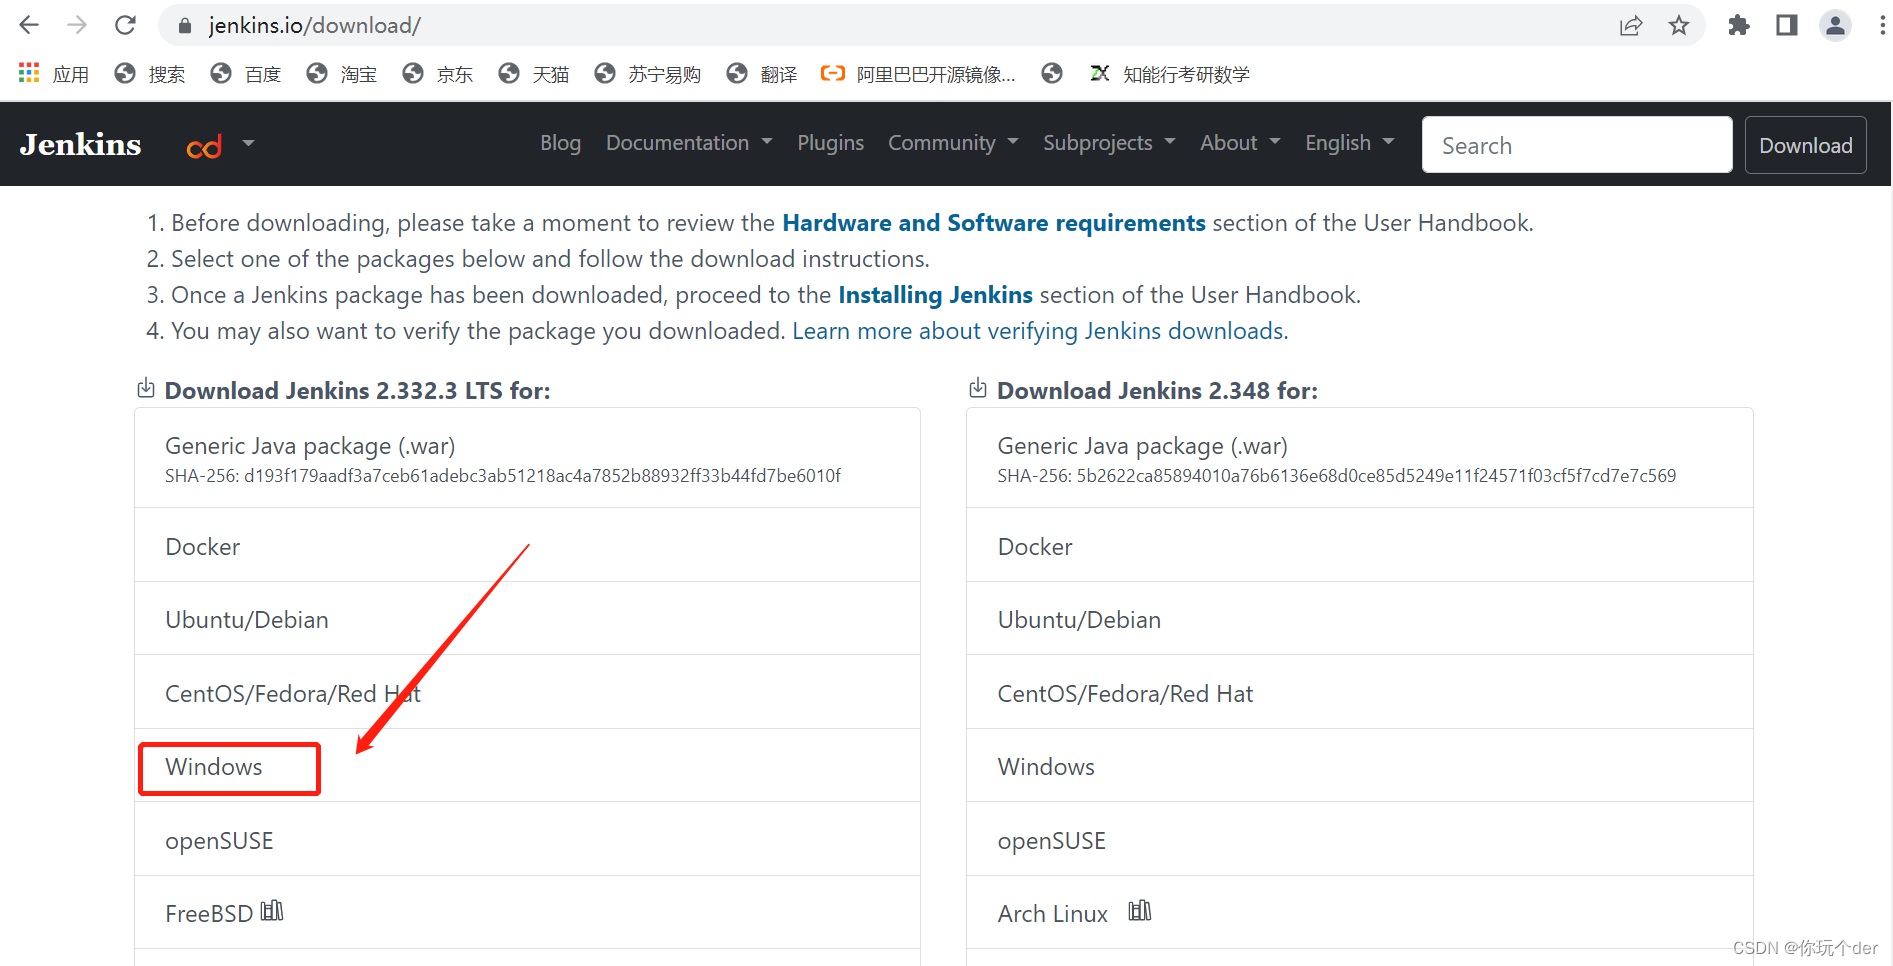Click the Jenkins logo text

point(80,145)
